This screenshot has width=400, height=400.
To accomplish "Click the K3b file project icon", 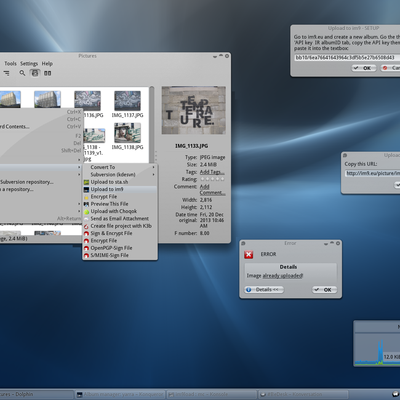I will [86, 226].
